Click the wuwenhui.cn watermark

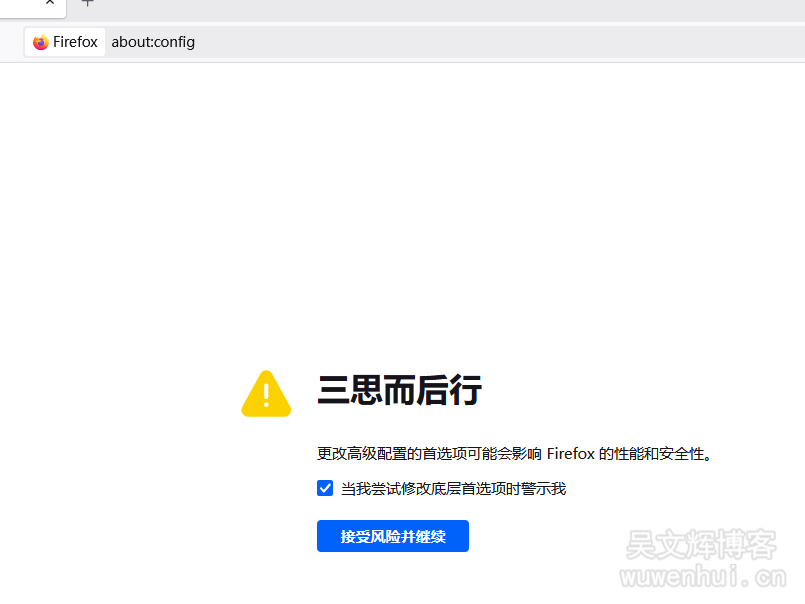703,576
